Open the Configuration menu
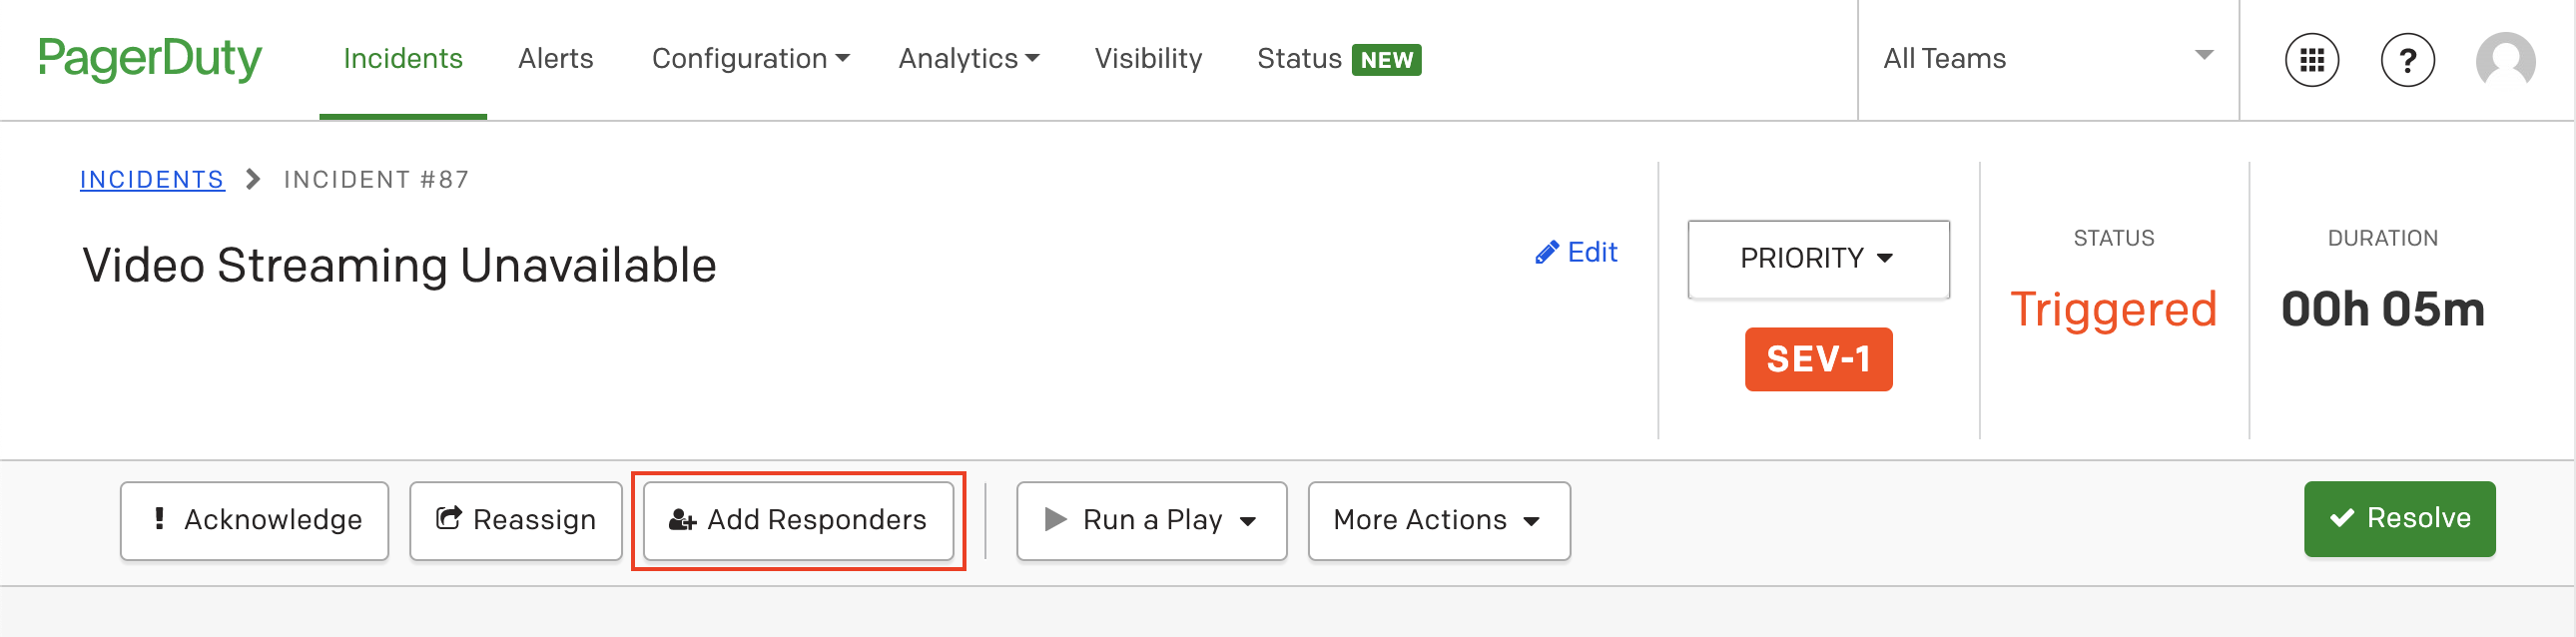The image size is (2576, 637). pos(750,59)
